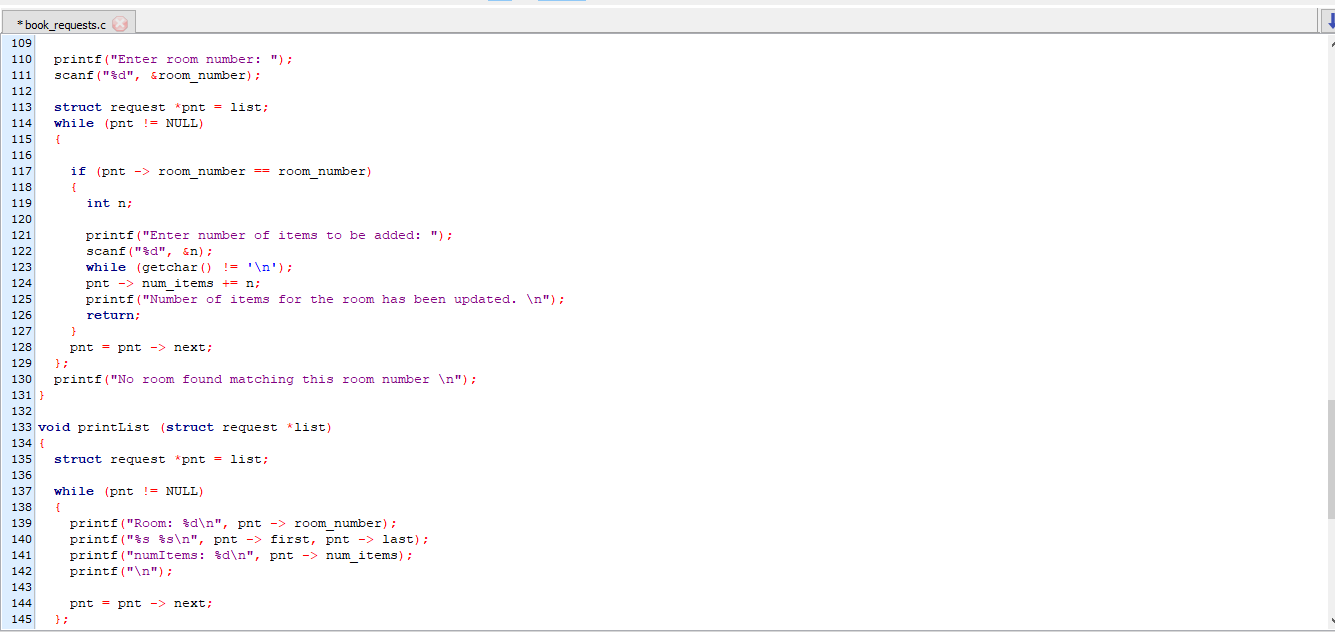Image resolution: width=1335 pixels, height=632 pixels.
Task: Click line number 145 in the margin
Action: coord(20,618)
